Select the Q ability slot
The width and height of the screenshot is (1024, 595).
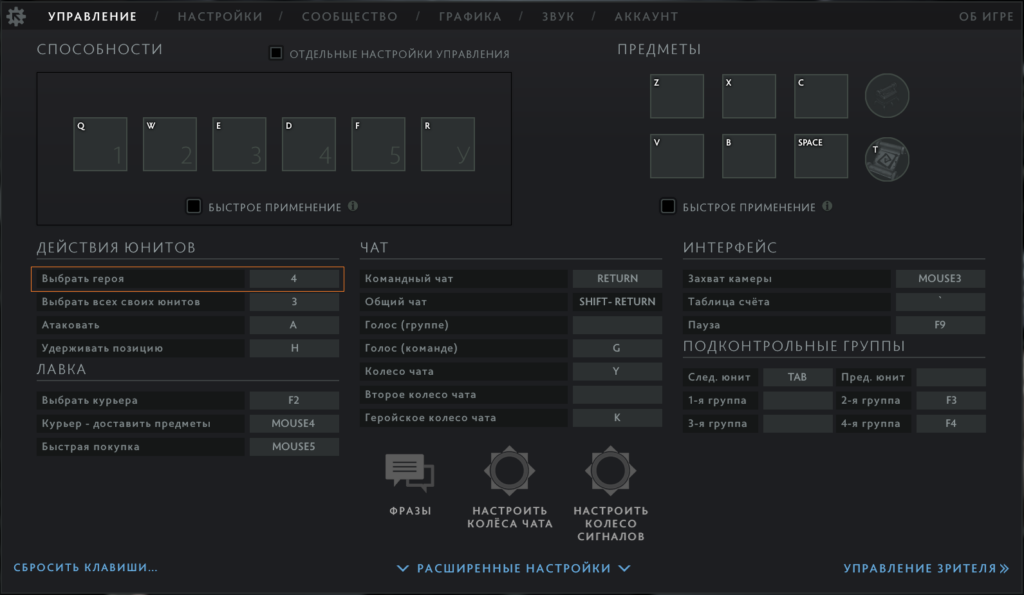(101, 144)
